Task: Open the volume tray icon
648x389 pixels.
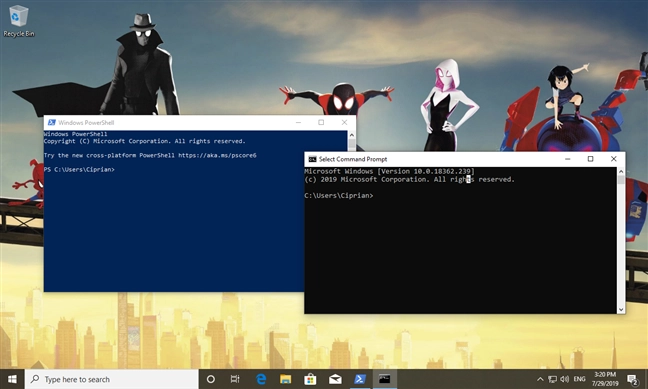Action: pos(565,379)
